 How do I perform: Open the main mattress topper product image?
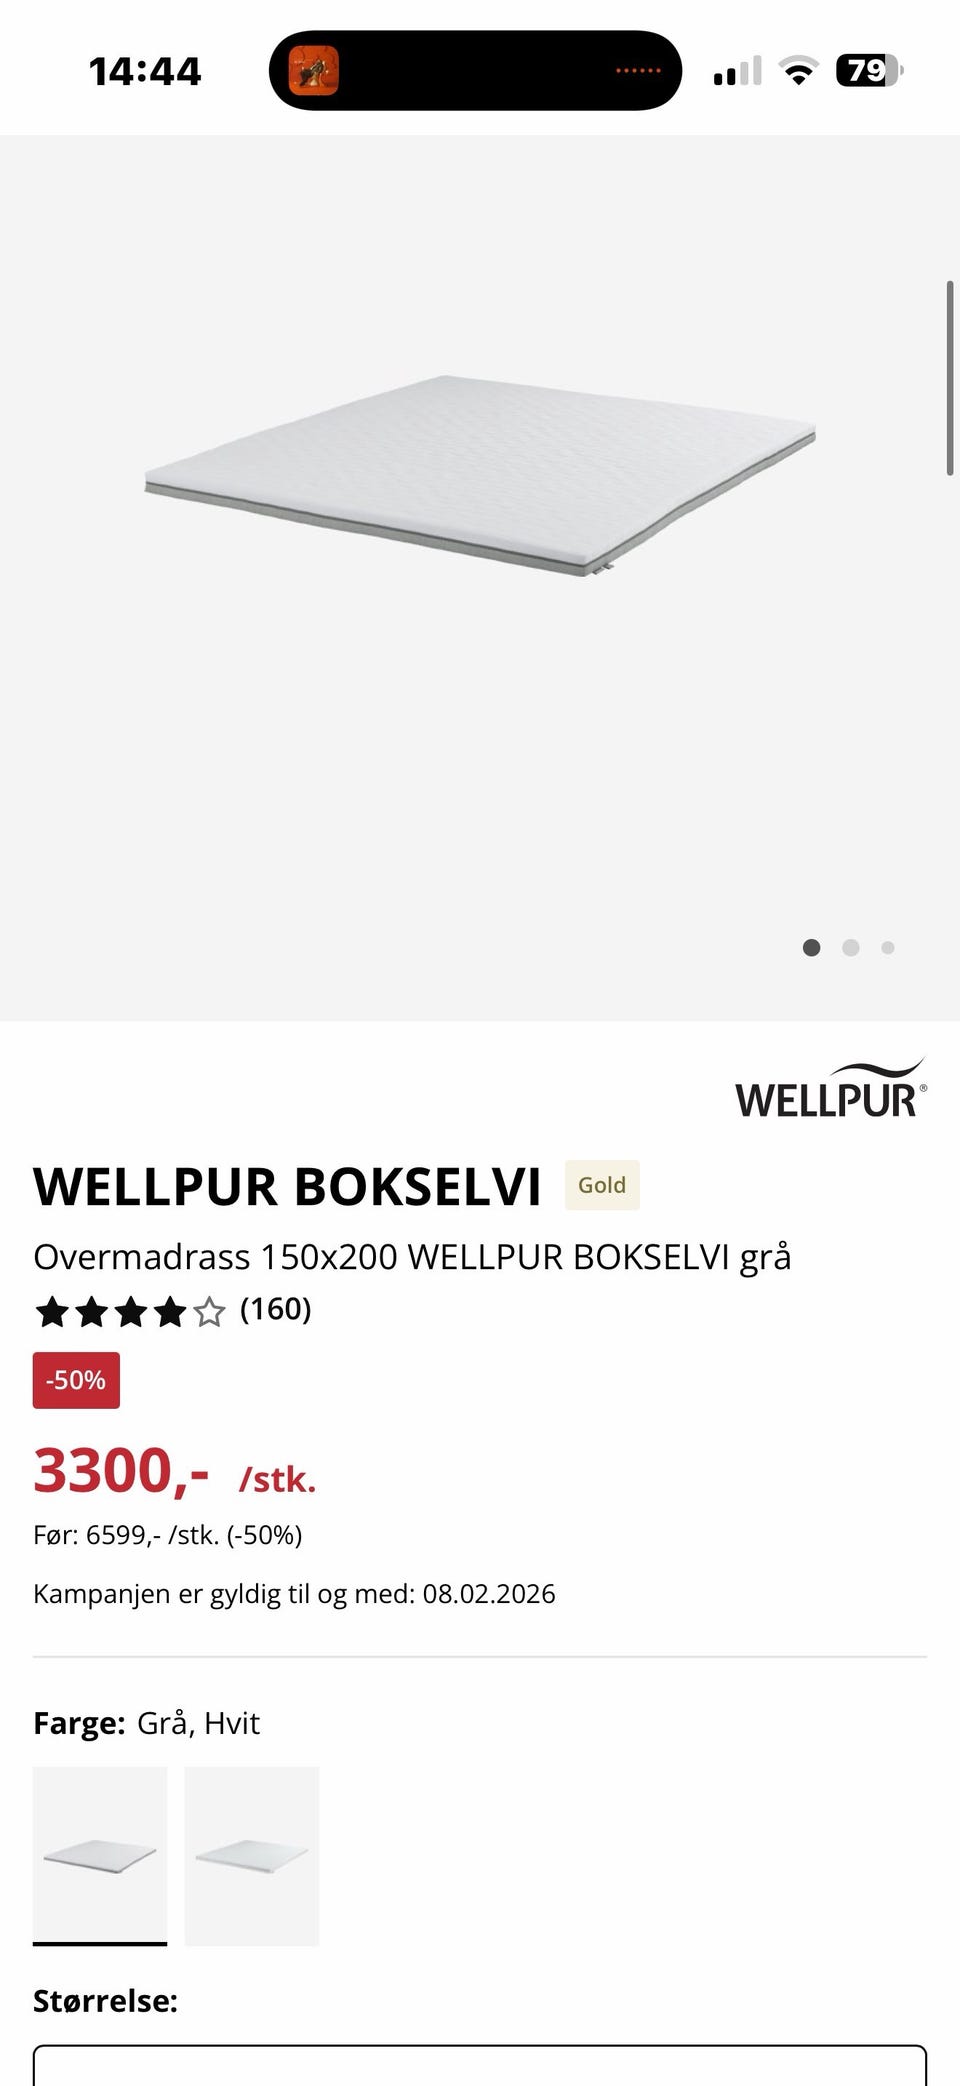pos(480,478)
